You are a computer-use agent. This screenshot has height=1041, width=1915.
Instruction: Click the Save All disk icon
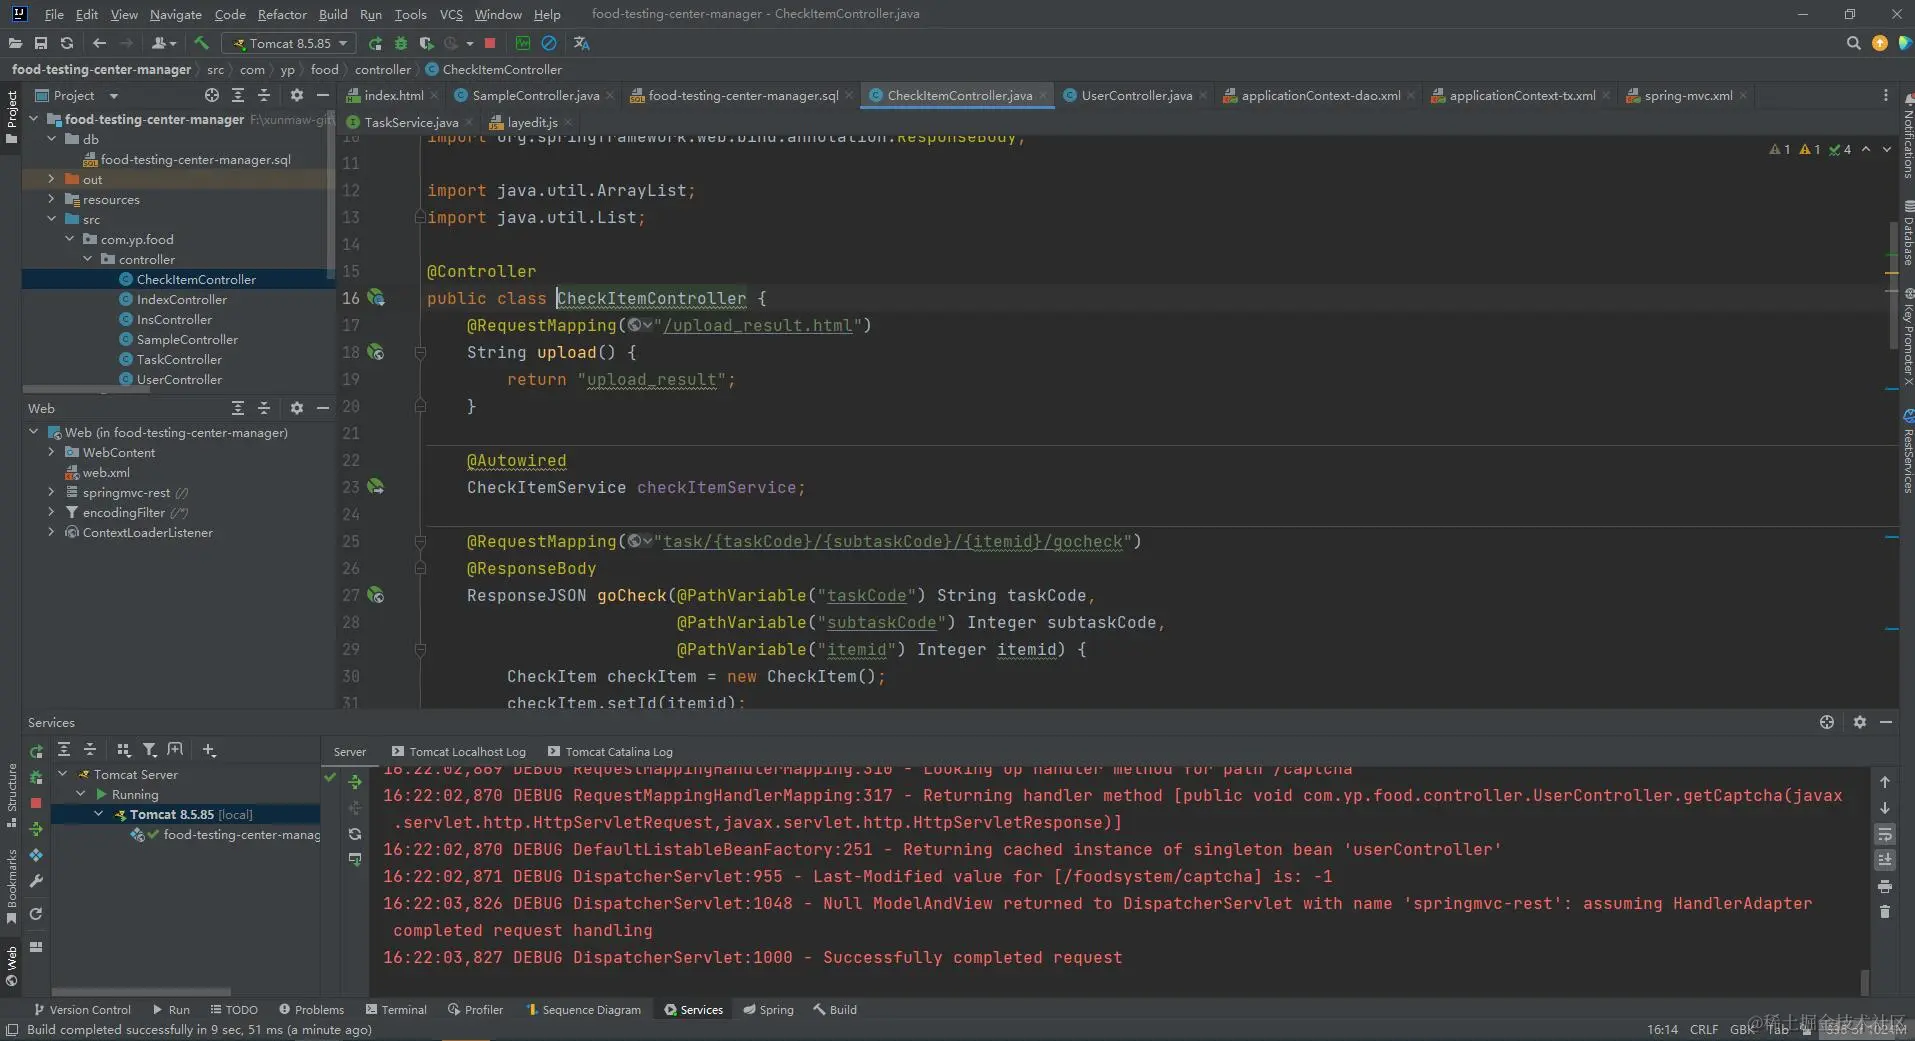click(41, 43)
